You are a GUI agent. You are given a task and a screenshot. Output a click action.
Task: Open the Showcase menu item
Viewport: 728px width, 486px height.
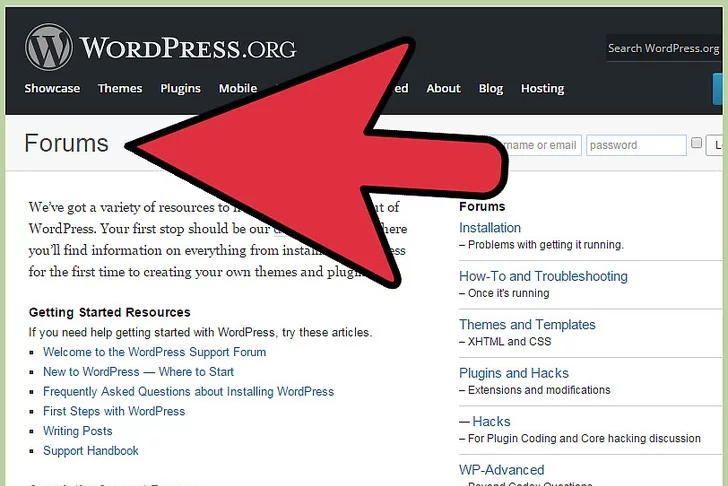tap(52, 88)
